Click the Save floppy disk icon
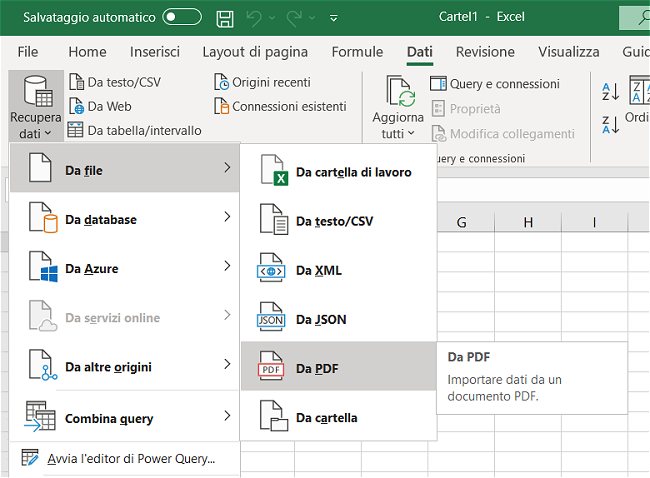Image resolution: width=650 pixels, height=478 pixels. pos(225,19)
